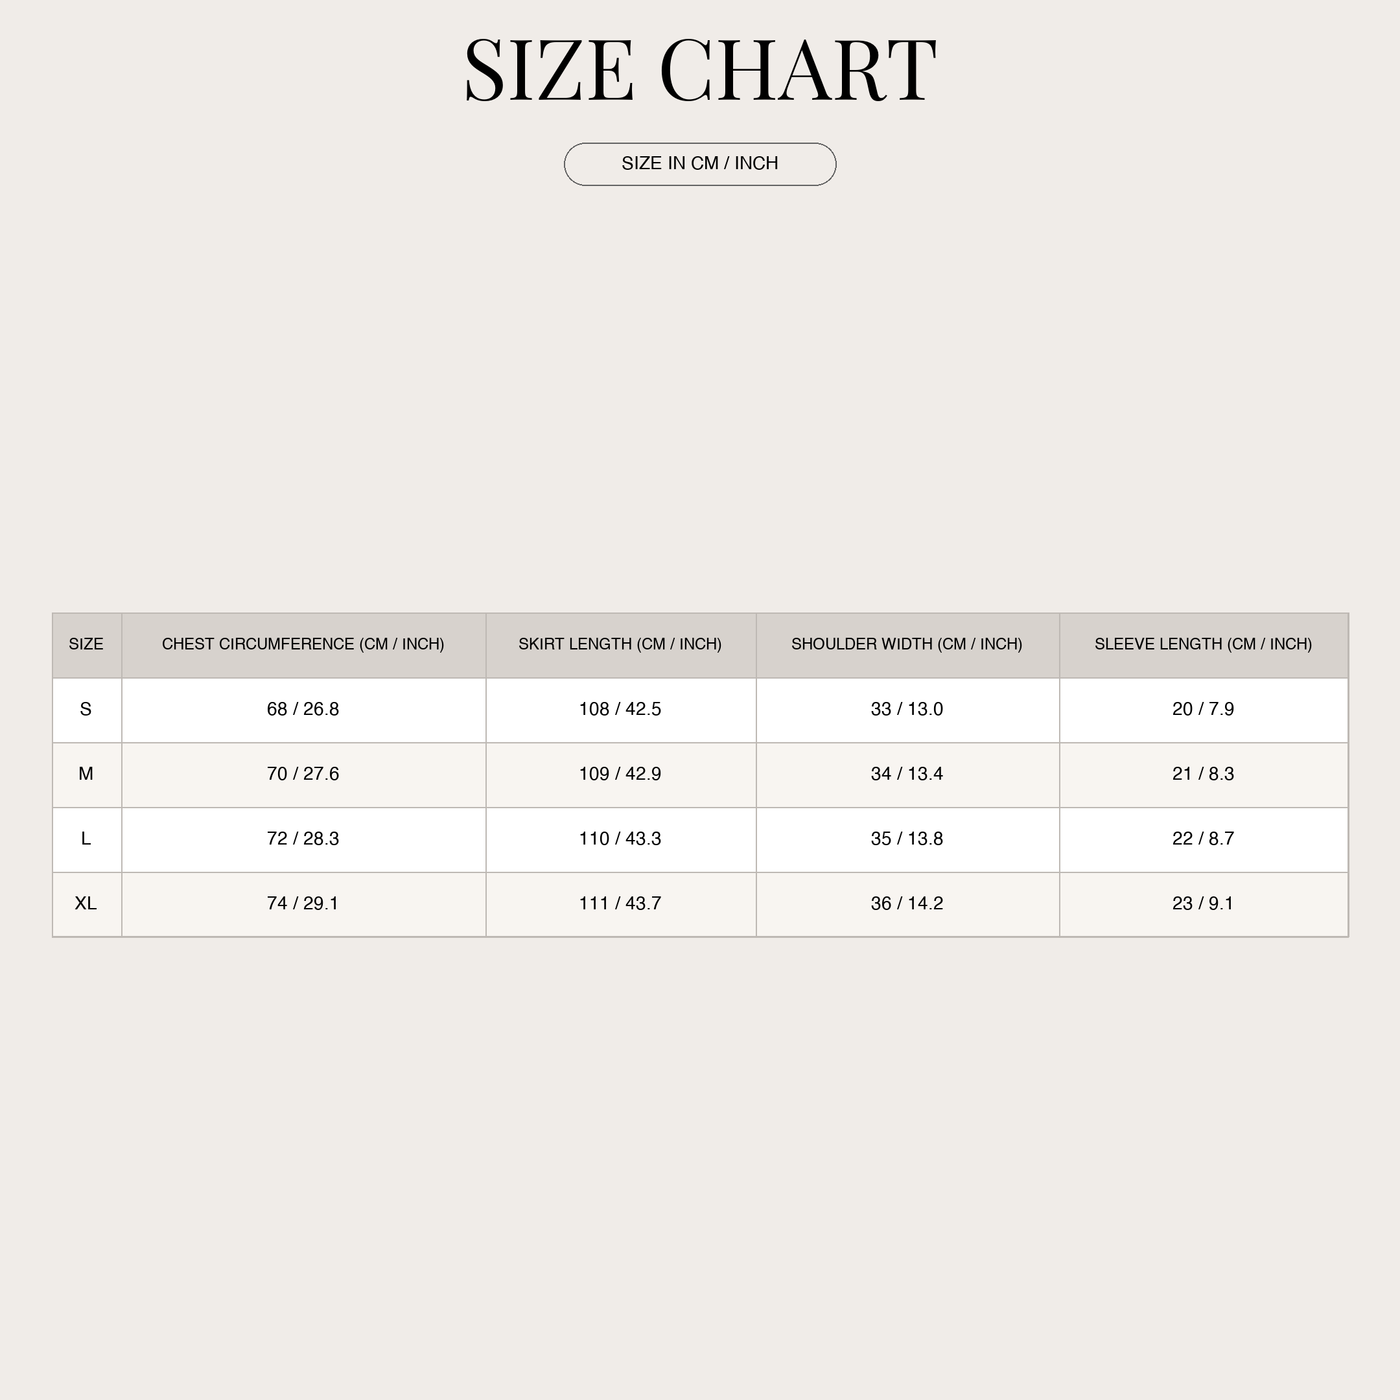This screenshot has height=1400, width=1400.
Task: Select the SLEEVE LENGTH column header
Action: point(1203,644)
